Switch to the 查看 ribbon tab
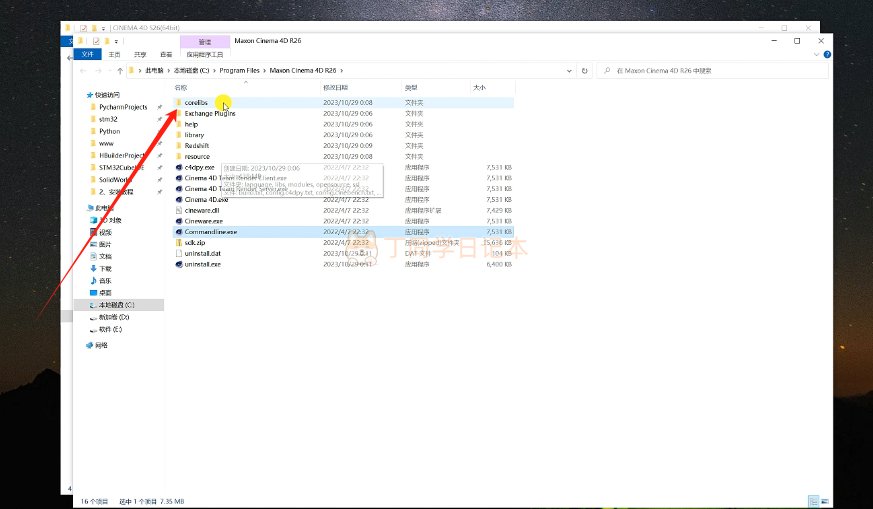This screenshot has width=873, height=509. point(166,55)
